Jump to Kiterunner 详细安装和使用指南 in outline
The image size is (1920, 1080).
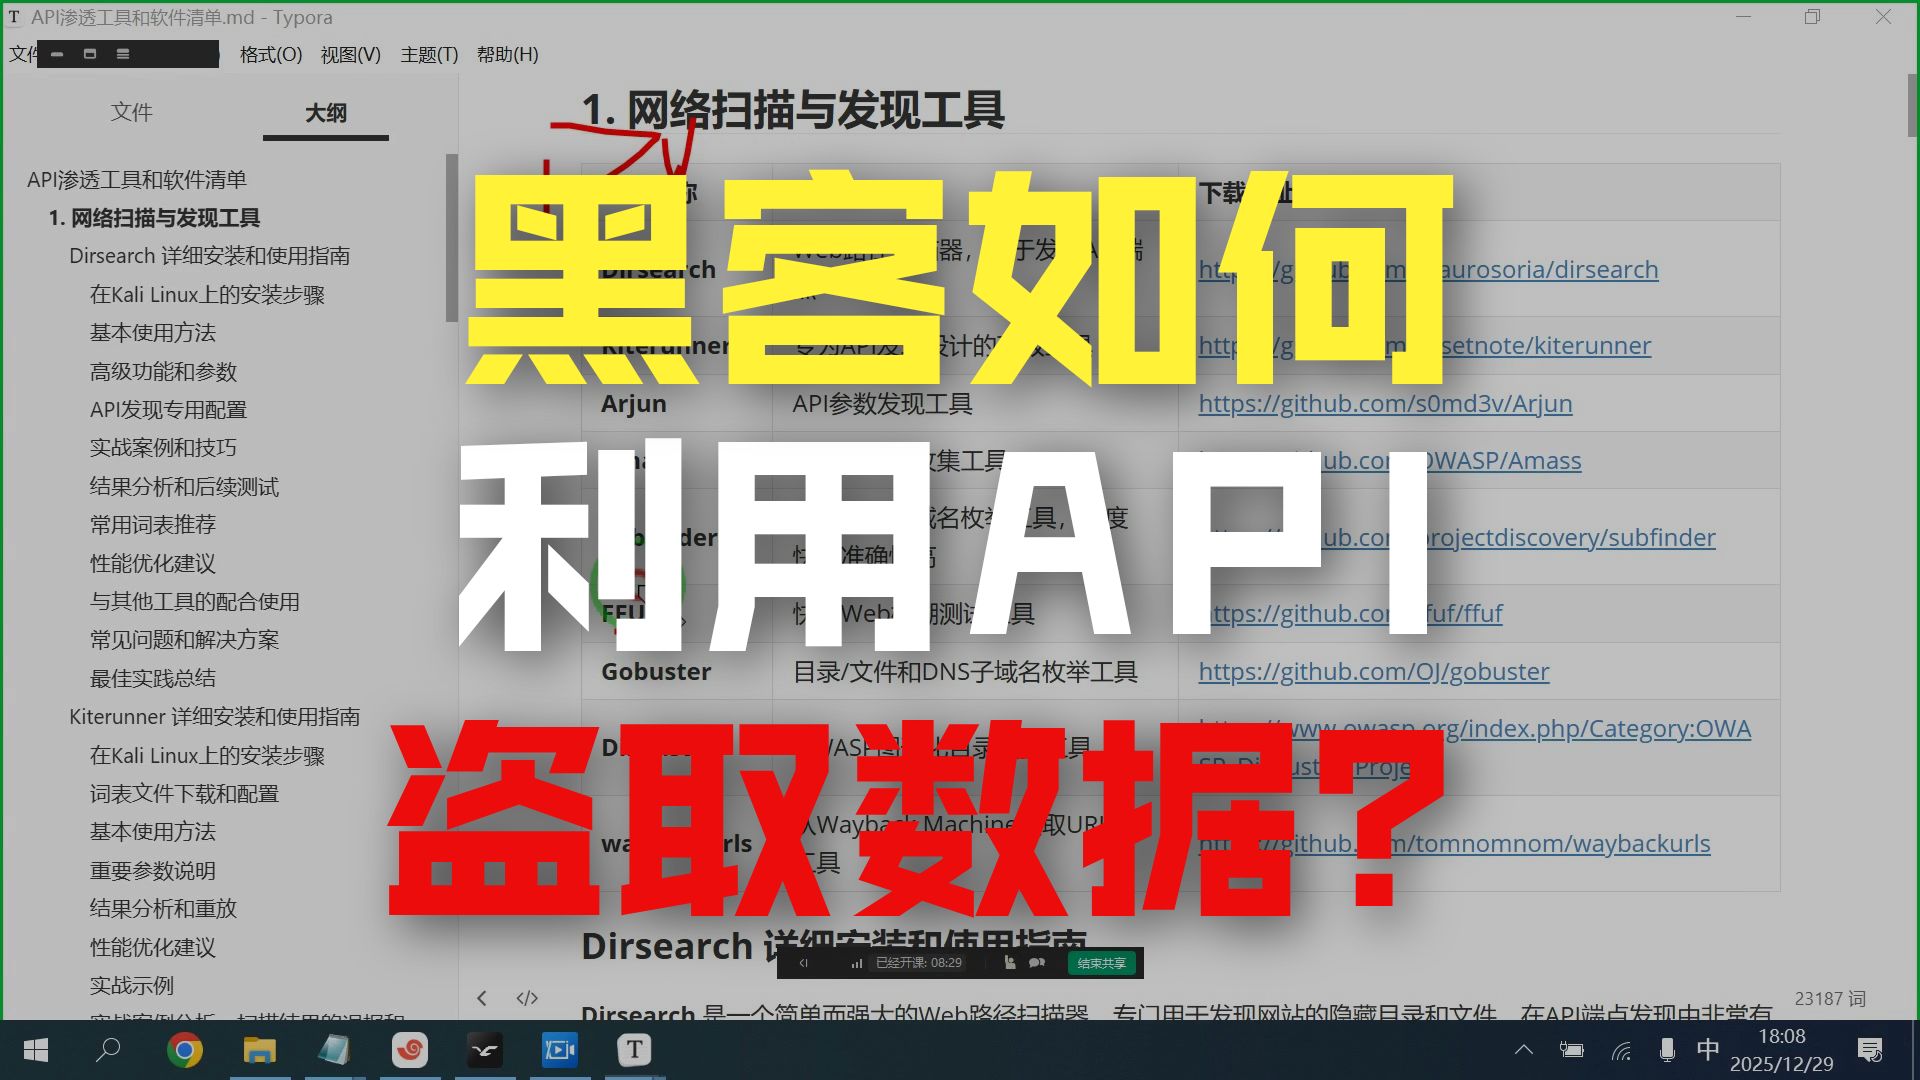214,716
